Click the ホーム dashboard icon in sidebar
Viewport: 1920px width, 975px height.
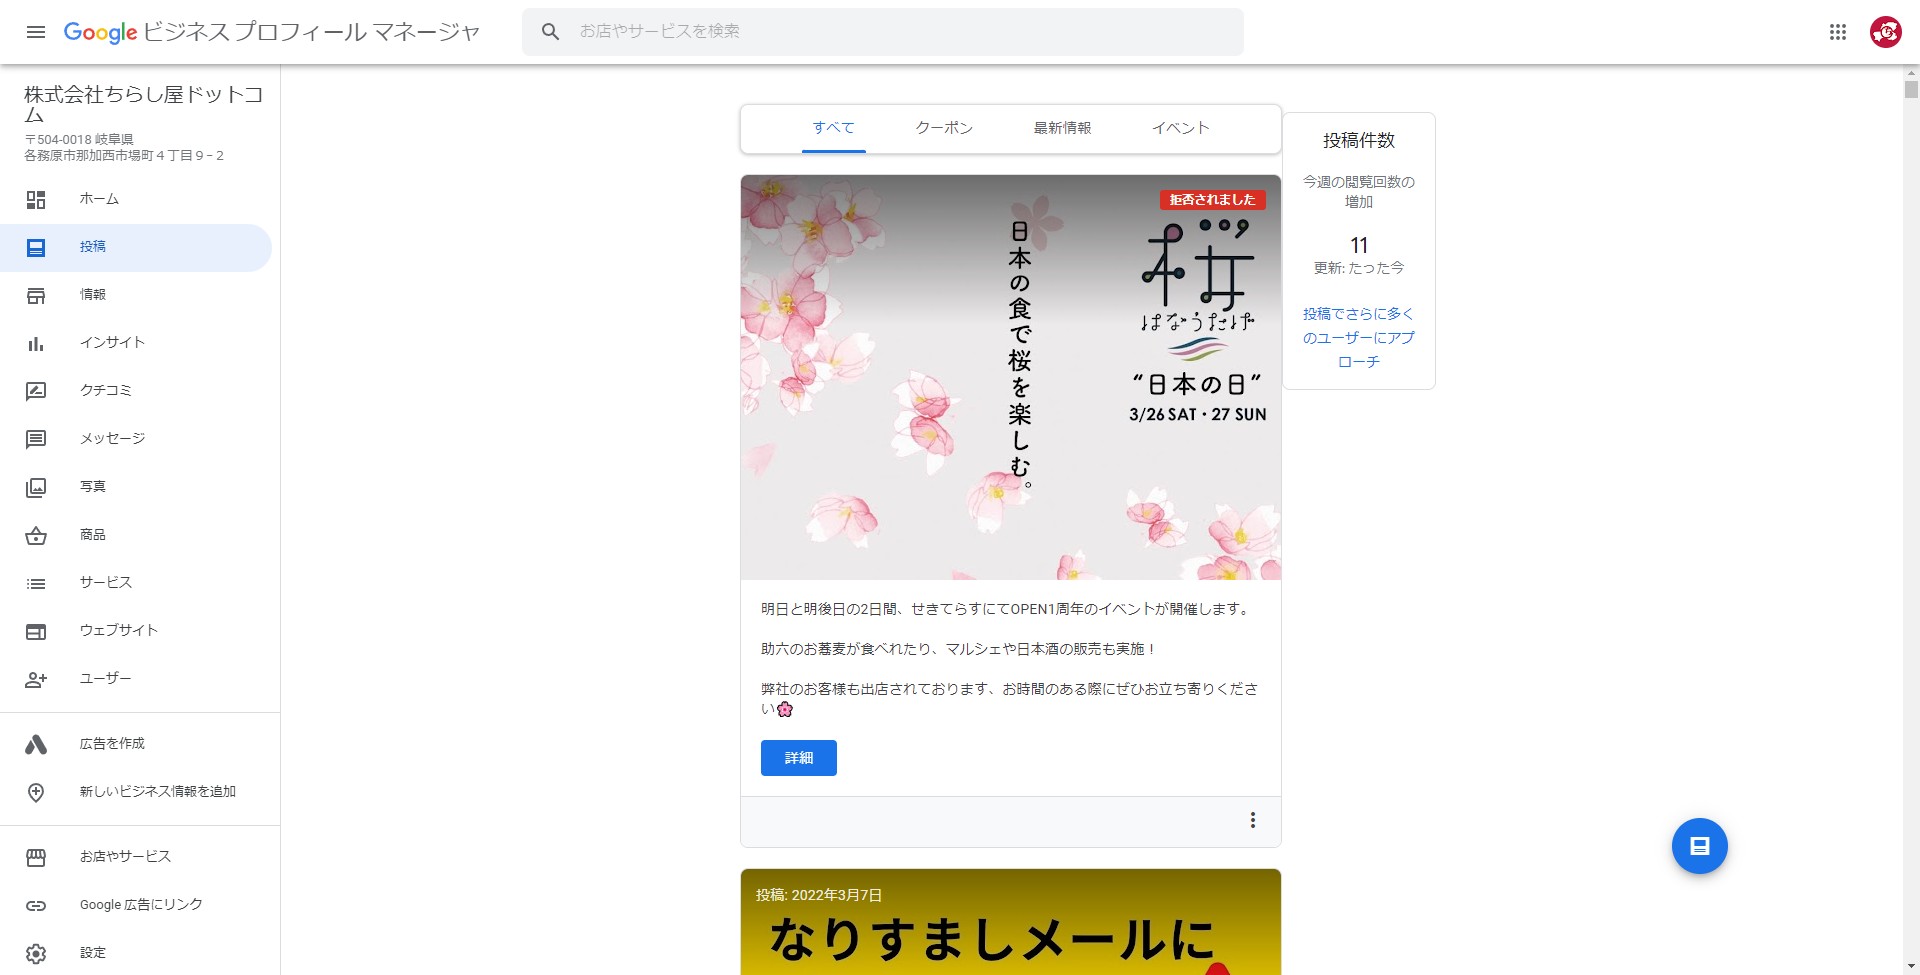click(36, 200)
